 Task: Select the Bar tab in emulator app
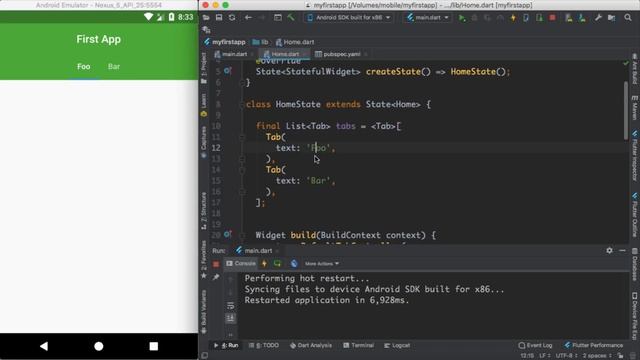pyautogui.click(x=114, y=67)
